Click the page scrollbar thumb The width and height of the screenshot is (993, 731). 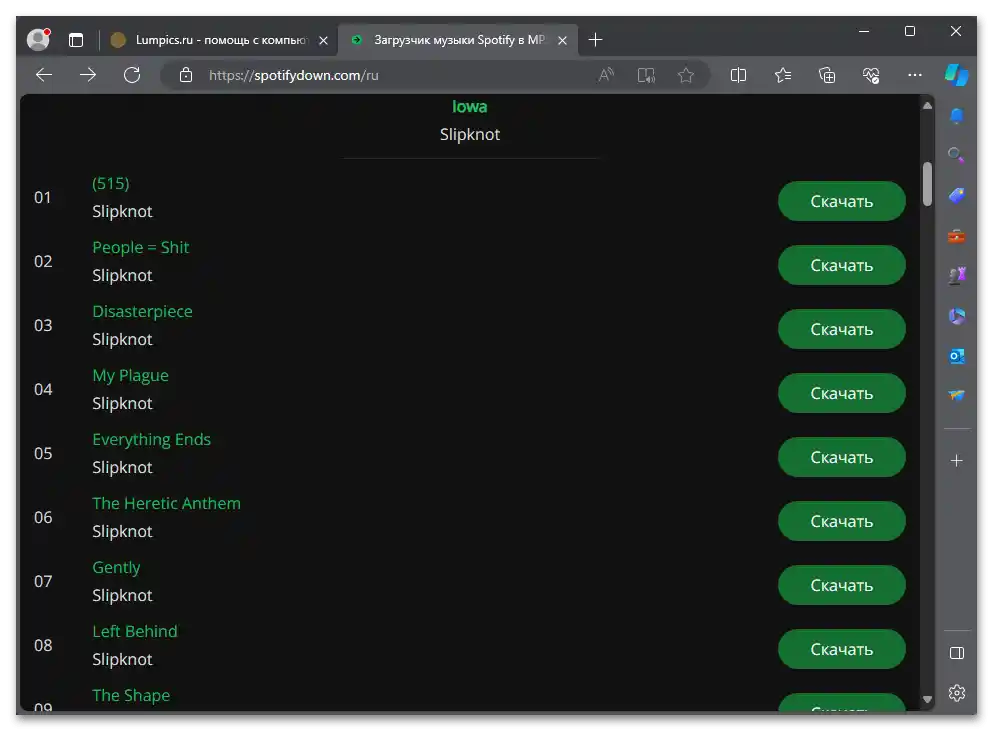pyautogui.click(x=928, y=184)
